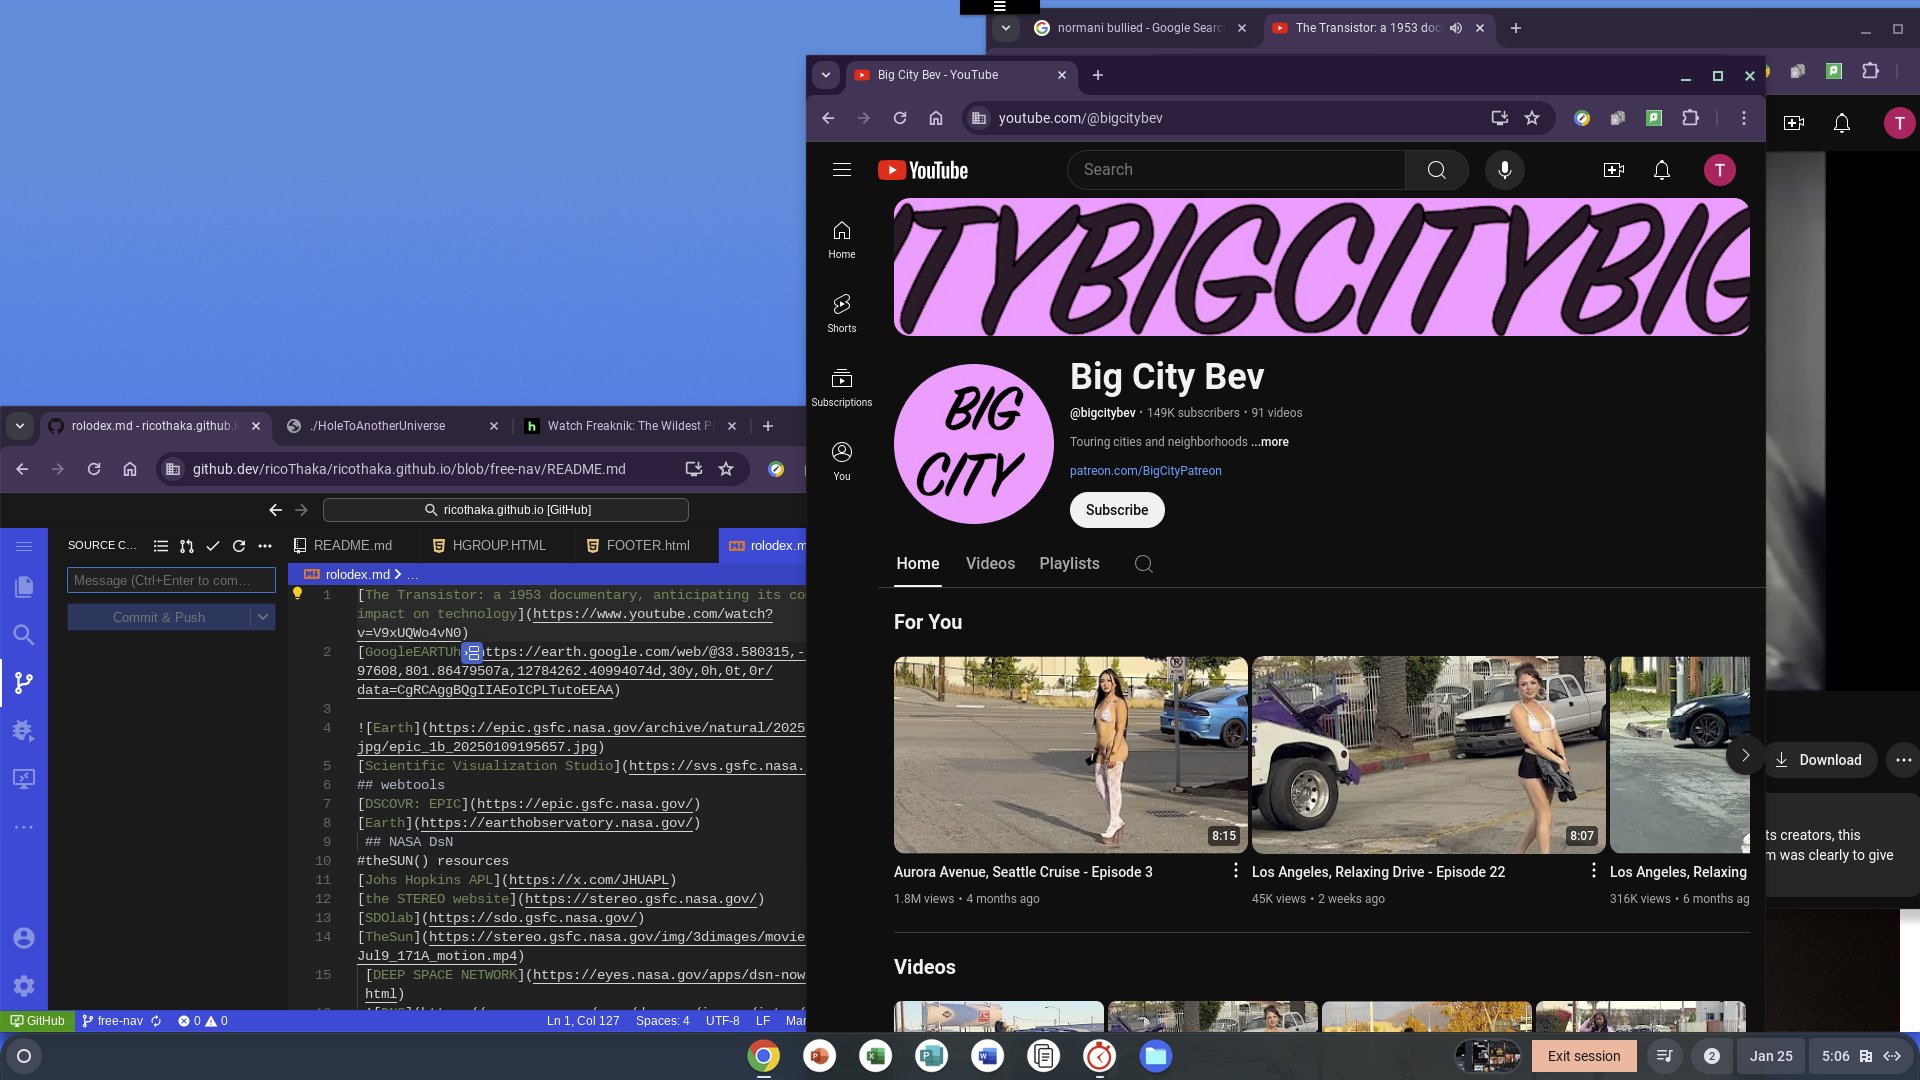The height and width of the screenshot is (1080, 1920).
Task: Open more actions for Aurora Avenue video
Action: pyautogui.click(x=1236, y=871)
